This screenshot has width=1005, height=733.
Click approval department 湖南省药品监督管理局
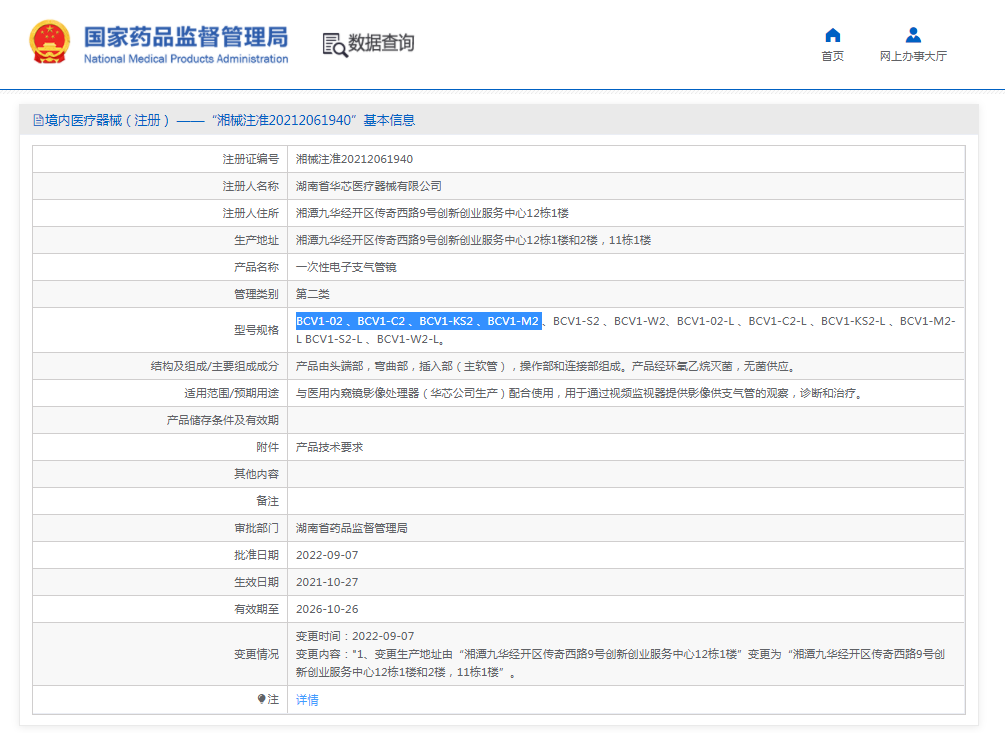352,528
